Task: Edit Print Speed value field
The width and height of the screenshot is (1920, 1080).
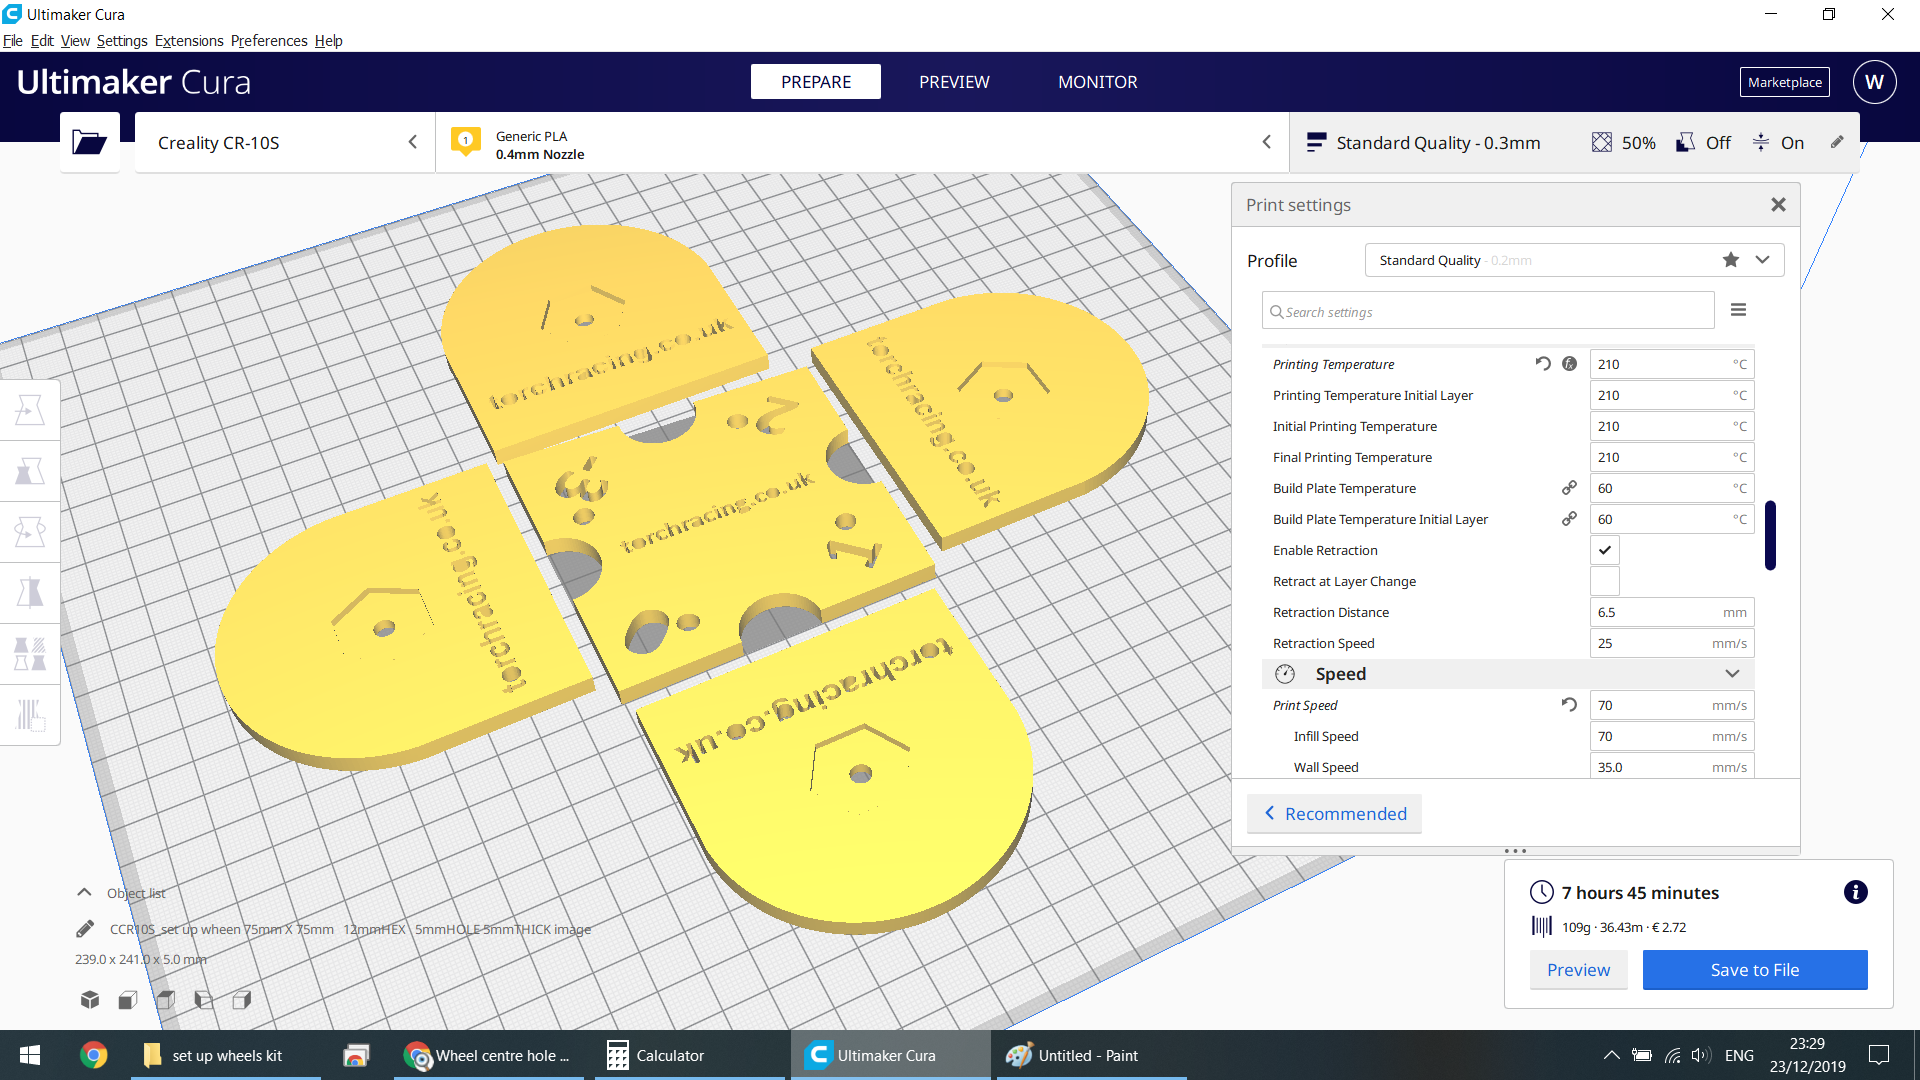Action: point(1671,705)
